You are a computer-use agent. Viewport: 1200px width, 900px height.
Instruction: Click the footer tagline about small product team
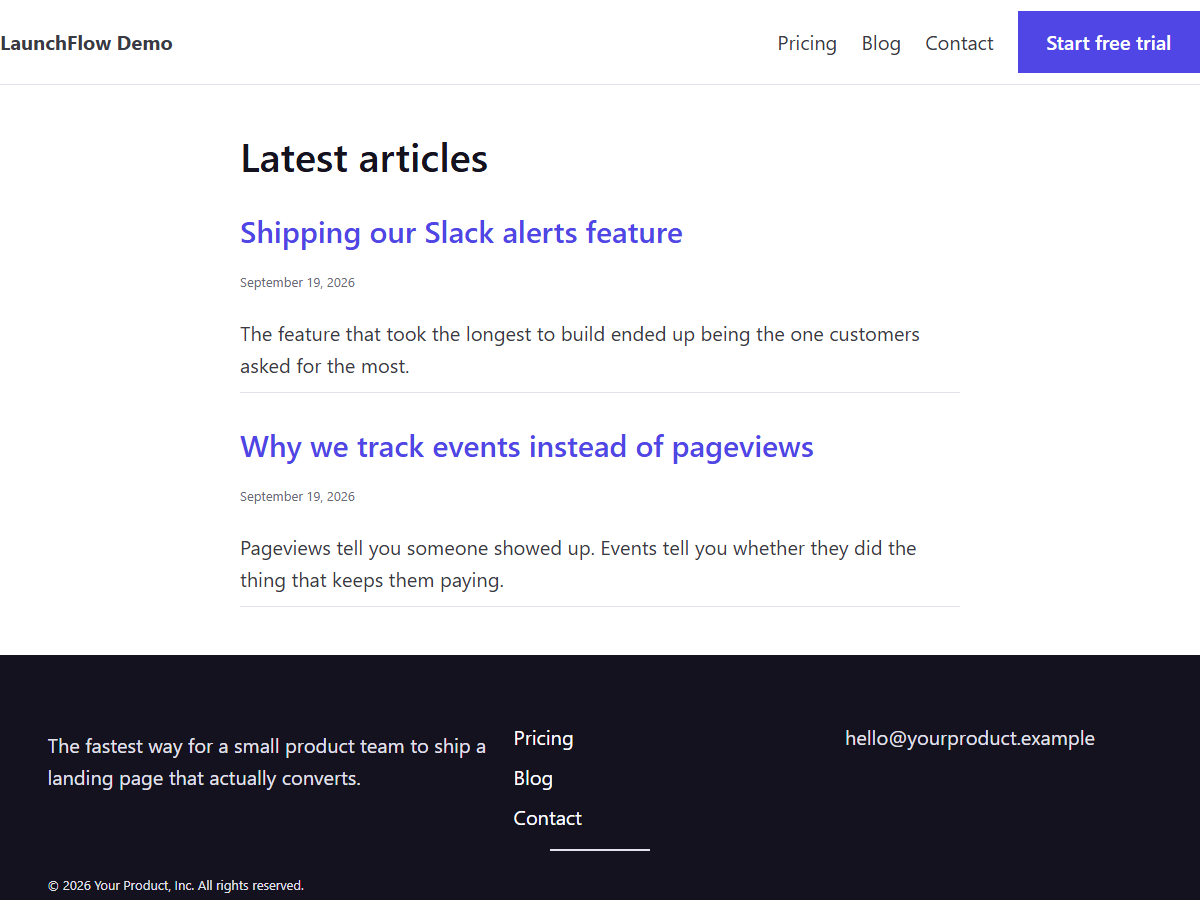point(267,762)
